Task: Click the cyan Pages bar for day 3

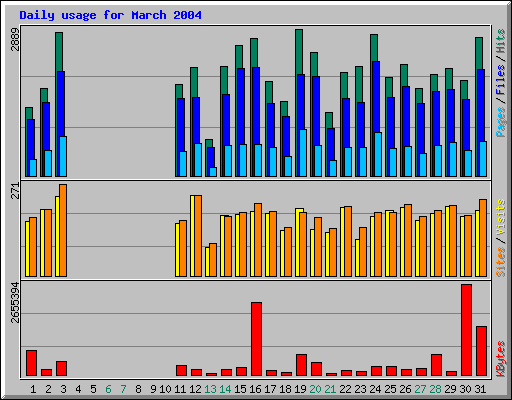Action: [x=63, y=156]
